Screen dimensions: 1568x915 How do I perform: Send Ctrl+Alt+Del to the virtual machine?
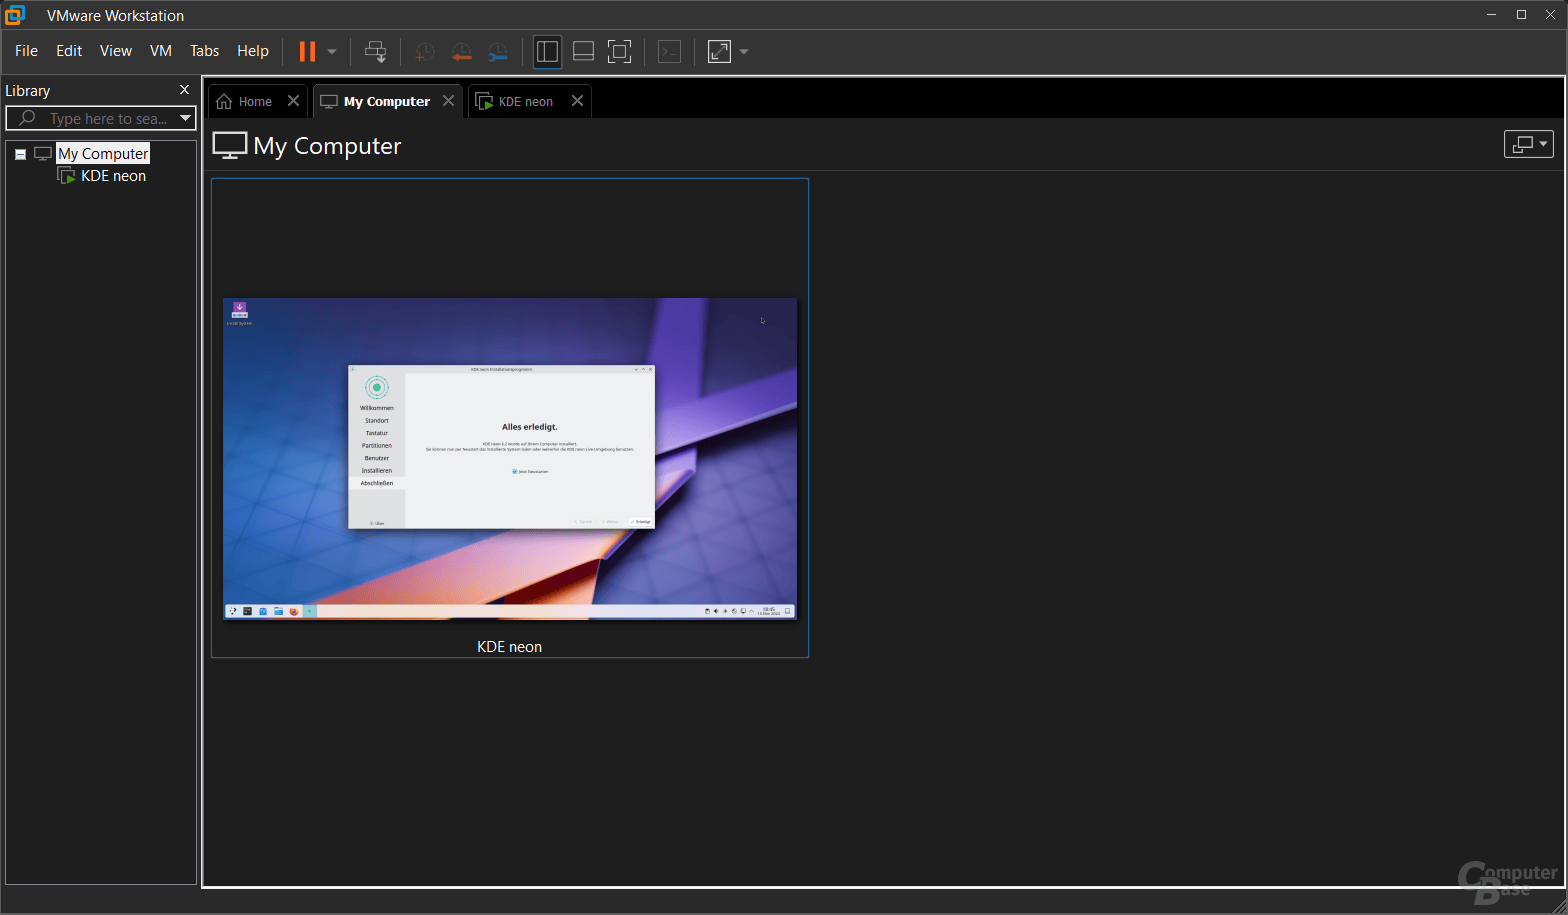[376, 52]
